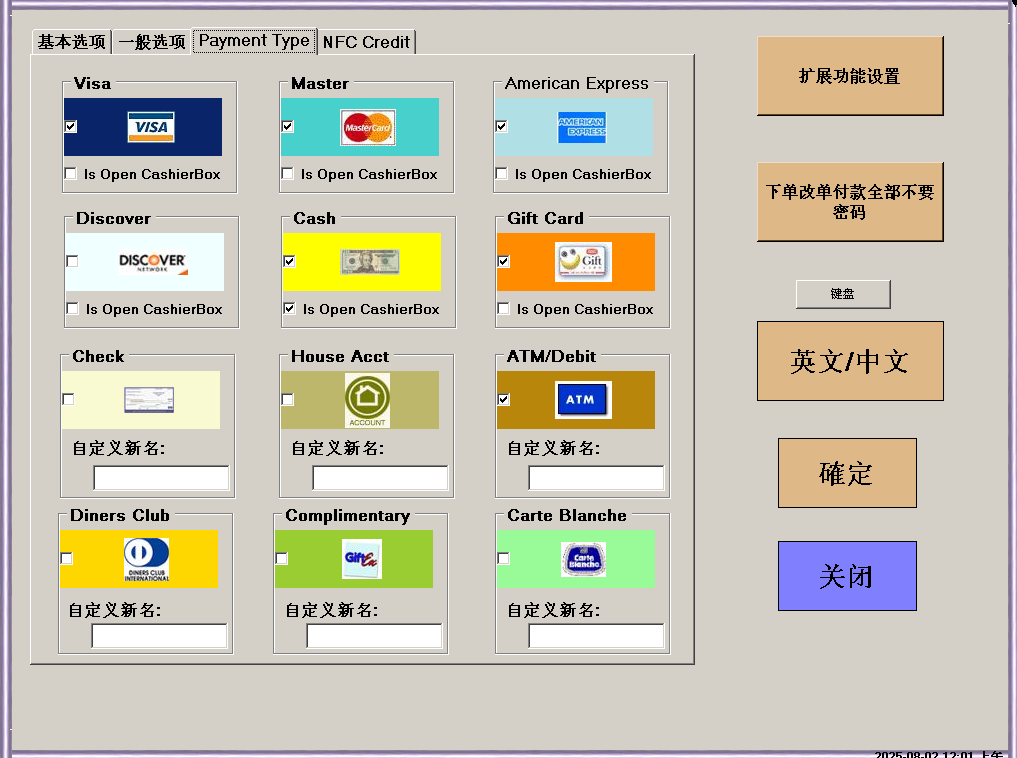Click the Discover Network logo
The width and height of the screenshot is (1017, 758).
(152, 262)
